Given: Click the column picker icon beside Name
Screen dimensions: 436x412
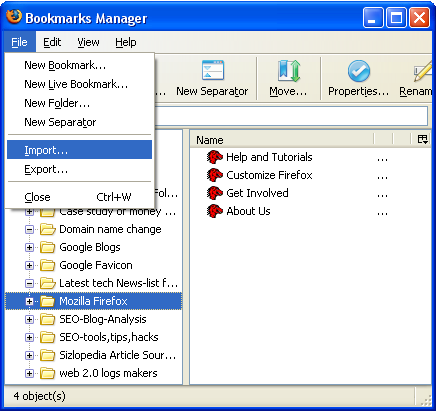Looking at the screenshot, I should (x=423, y=139).
